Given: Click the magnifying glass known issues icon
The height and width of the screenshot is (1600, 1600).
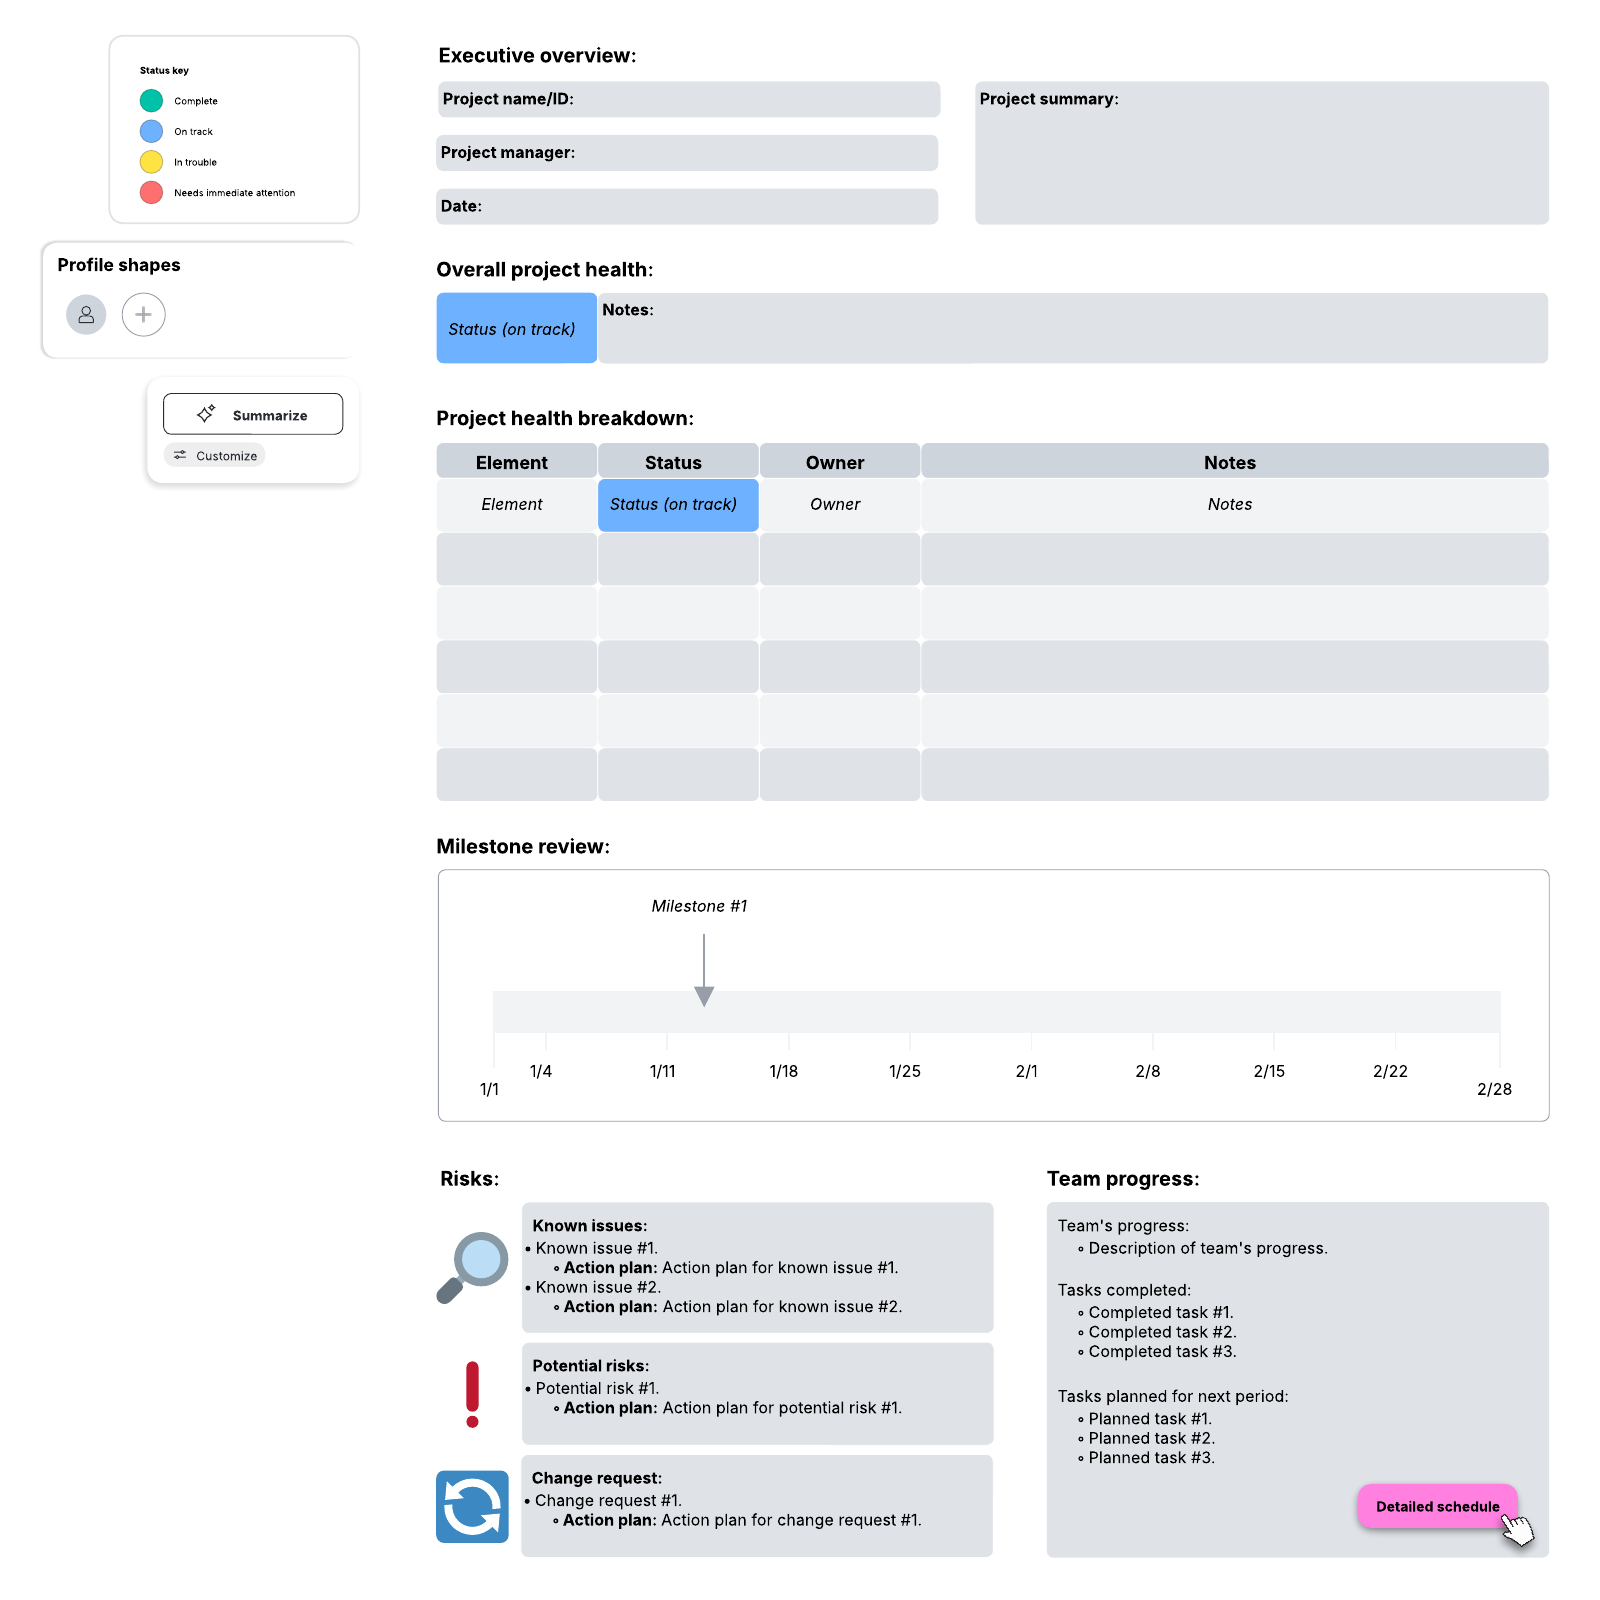Looking at the screenshot, I should 473,1266.
